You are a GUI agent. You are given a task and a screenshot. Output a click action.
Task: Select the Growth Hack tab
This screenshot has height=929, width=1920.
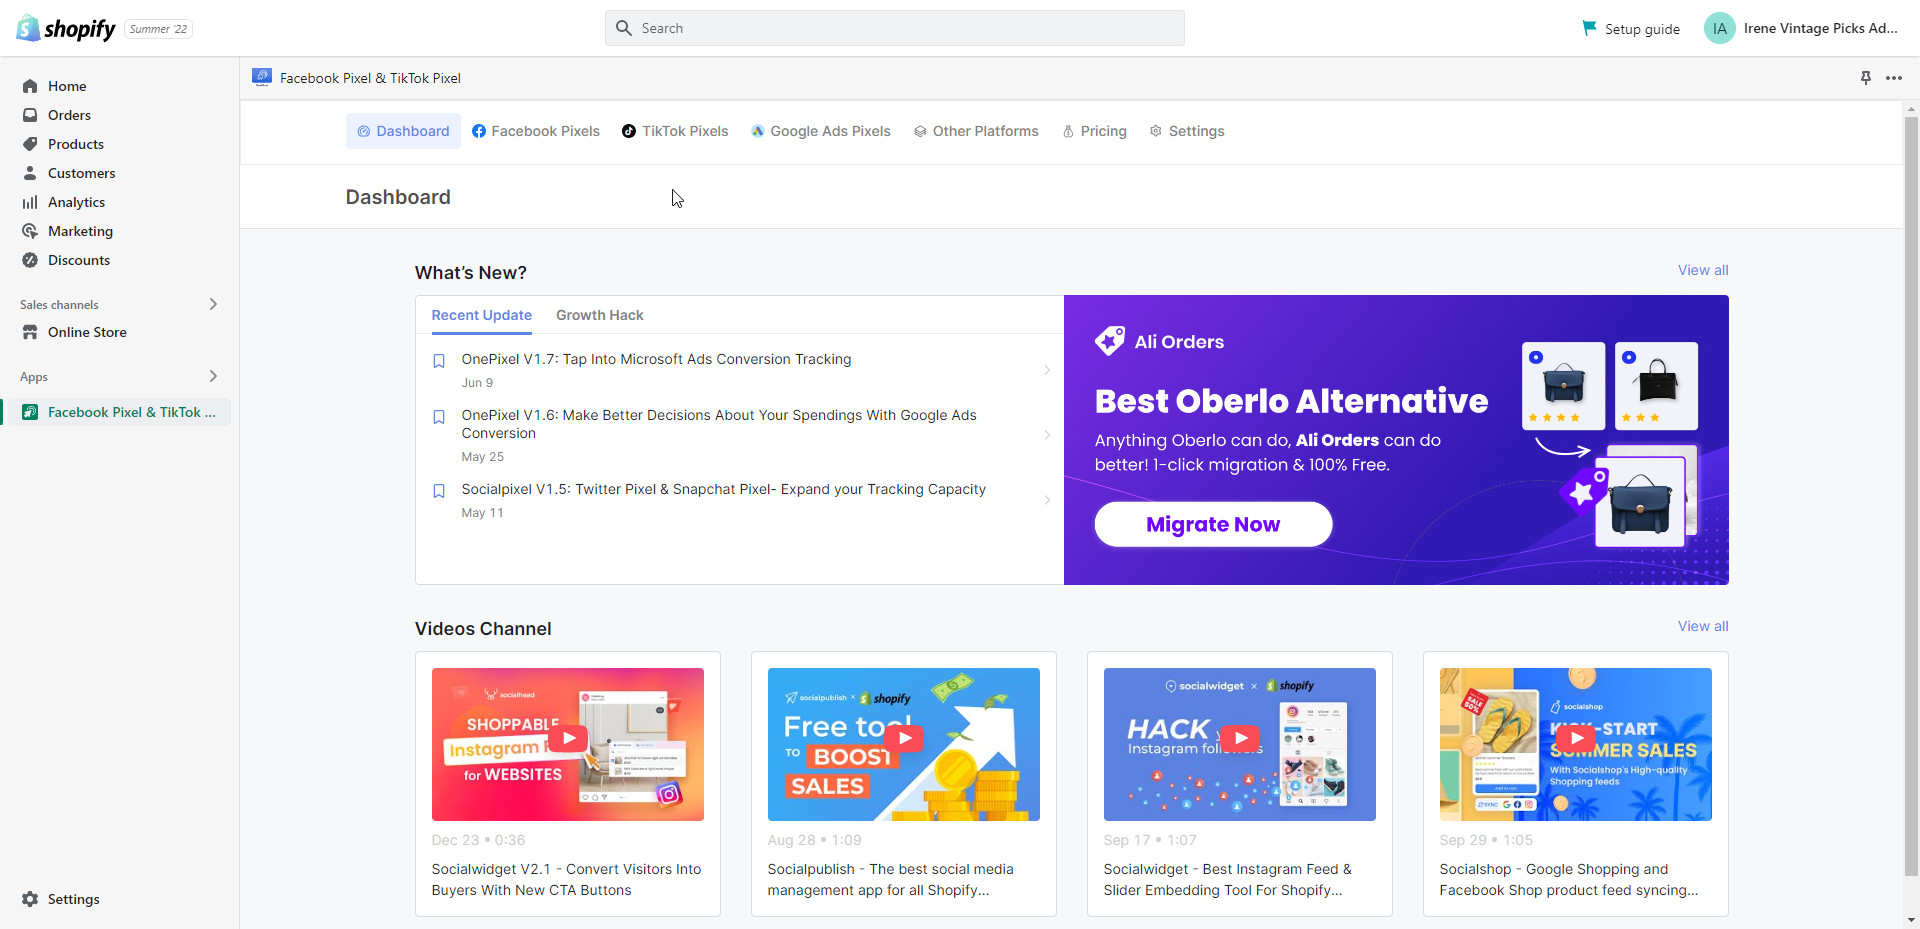[600, 315]
